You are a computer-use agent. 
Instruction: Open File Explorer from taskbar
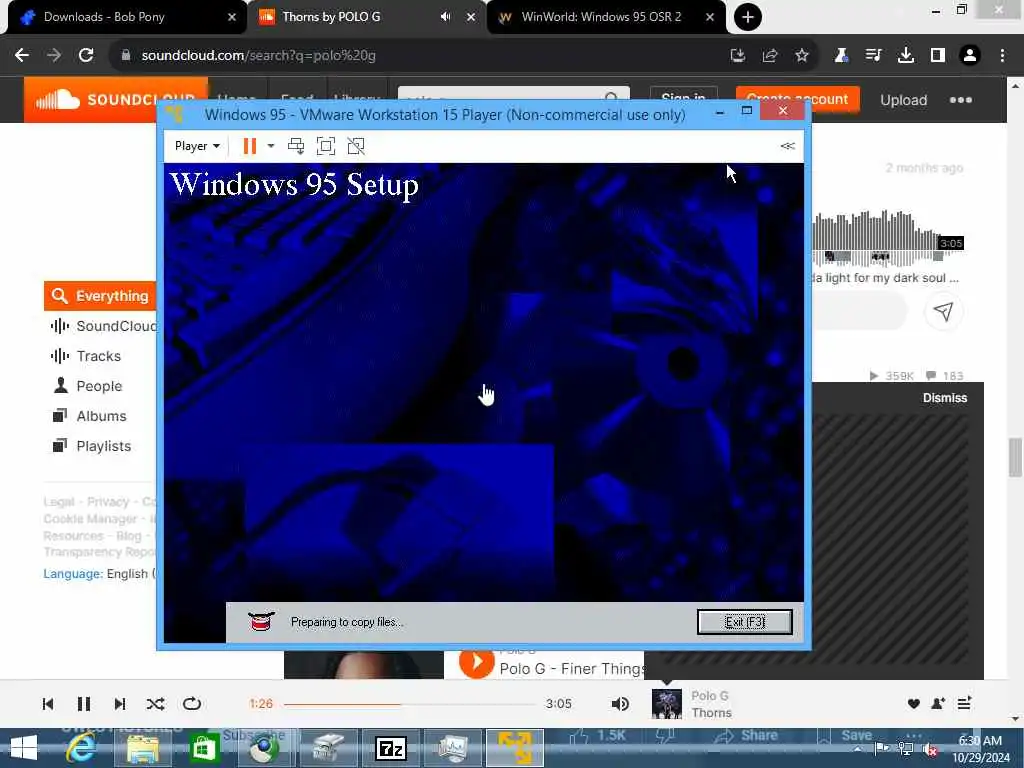(x=142, y=748)
